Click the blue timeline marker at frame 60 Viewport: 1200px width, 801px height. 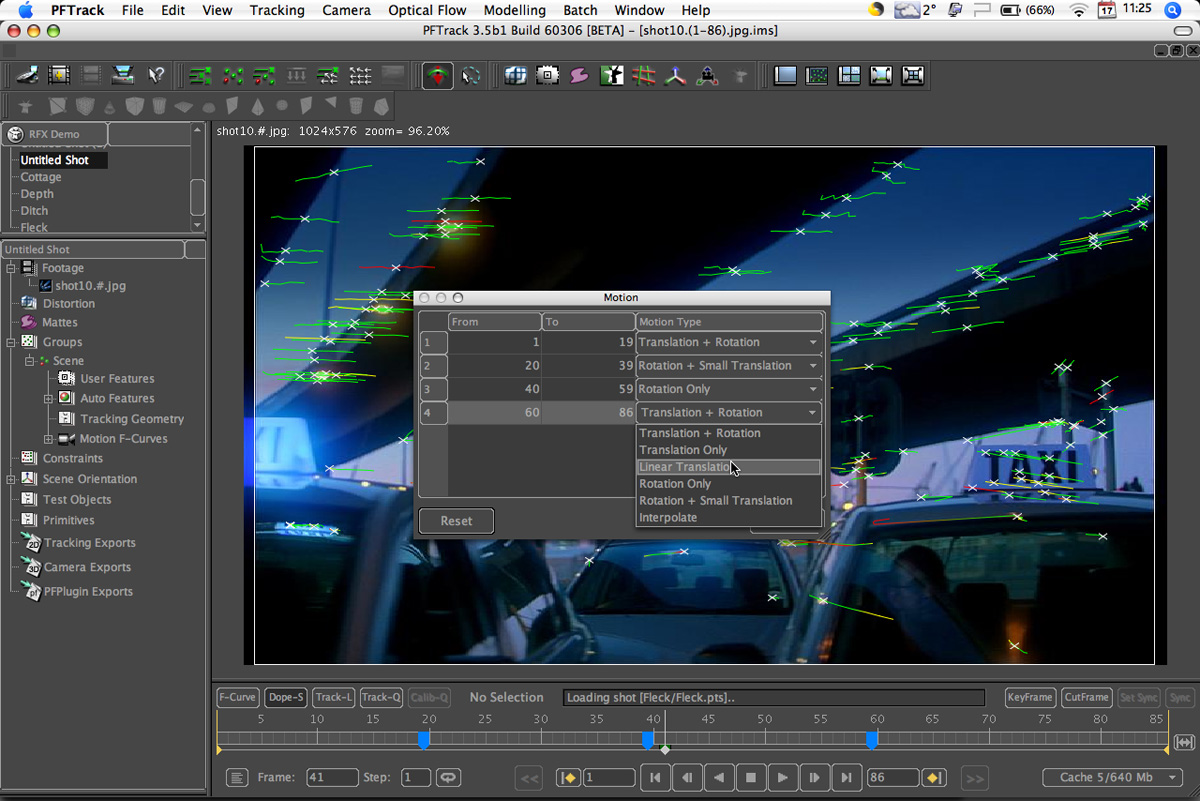(x=872, y=740)
